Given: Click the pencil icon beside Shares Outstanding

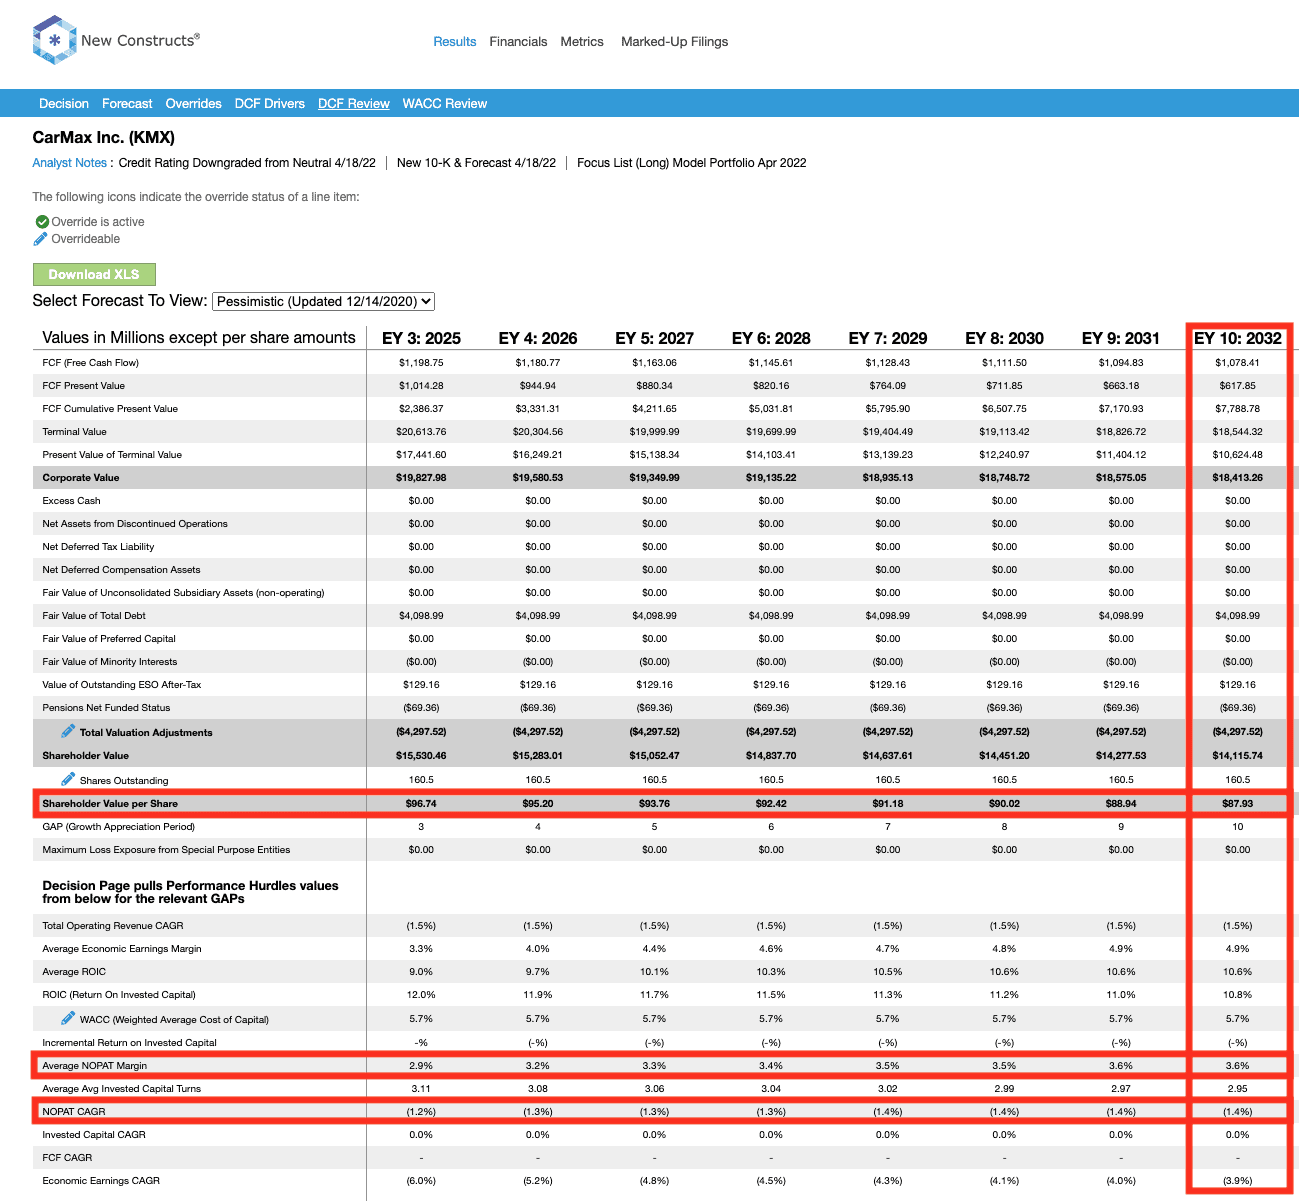Looking at the screenshot, I should click(68, 779).
